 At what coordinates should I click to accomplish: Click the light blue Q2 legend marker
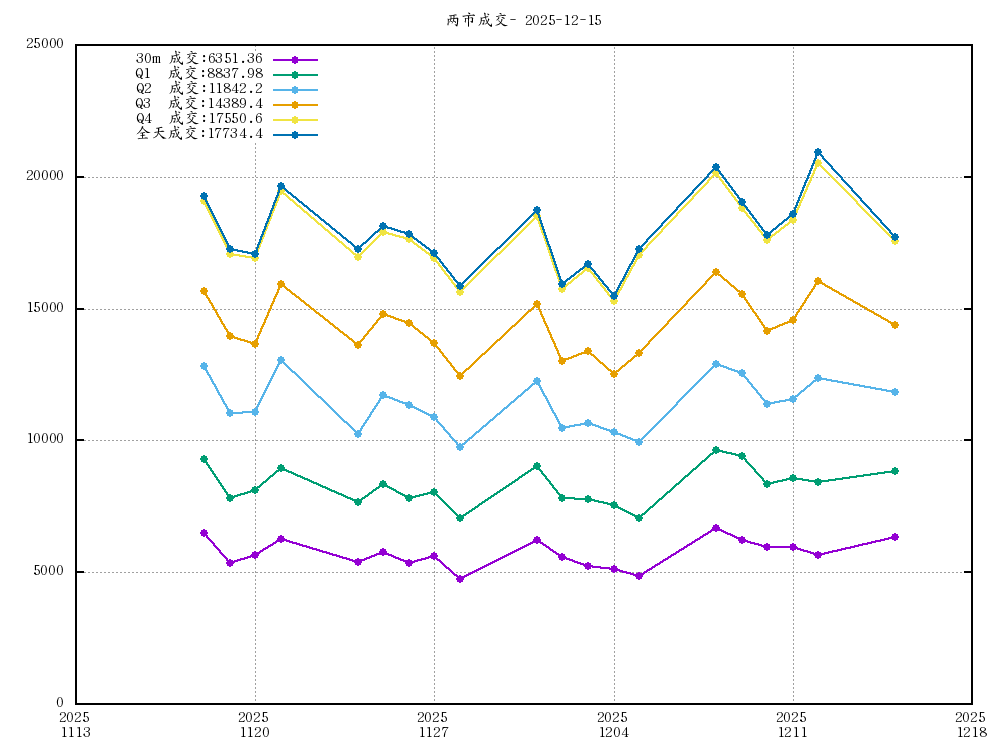295,90
